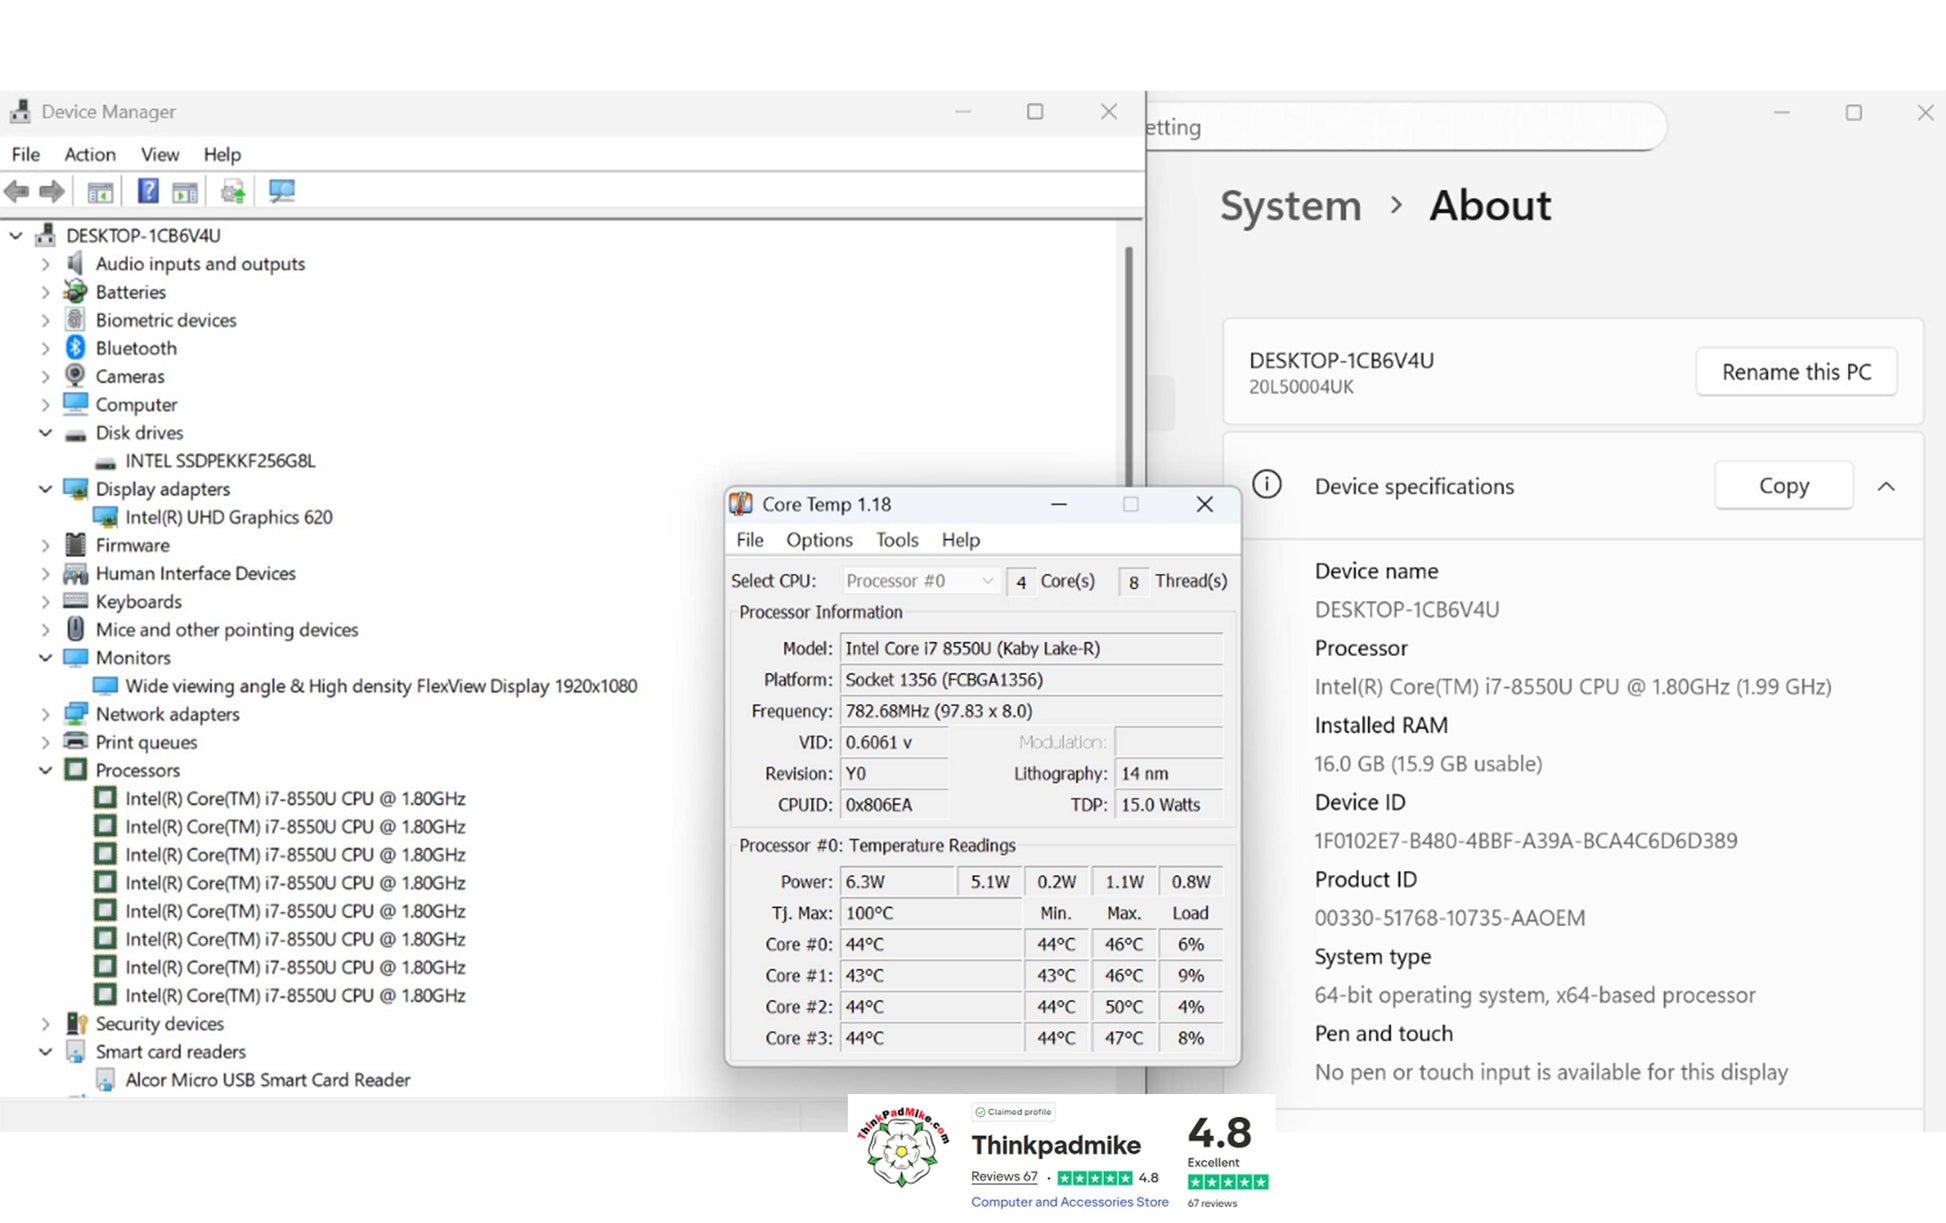
Task: Open the Select CPU Processor #0 dropdown
Action: pos(919,581)
